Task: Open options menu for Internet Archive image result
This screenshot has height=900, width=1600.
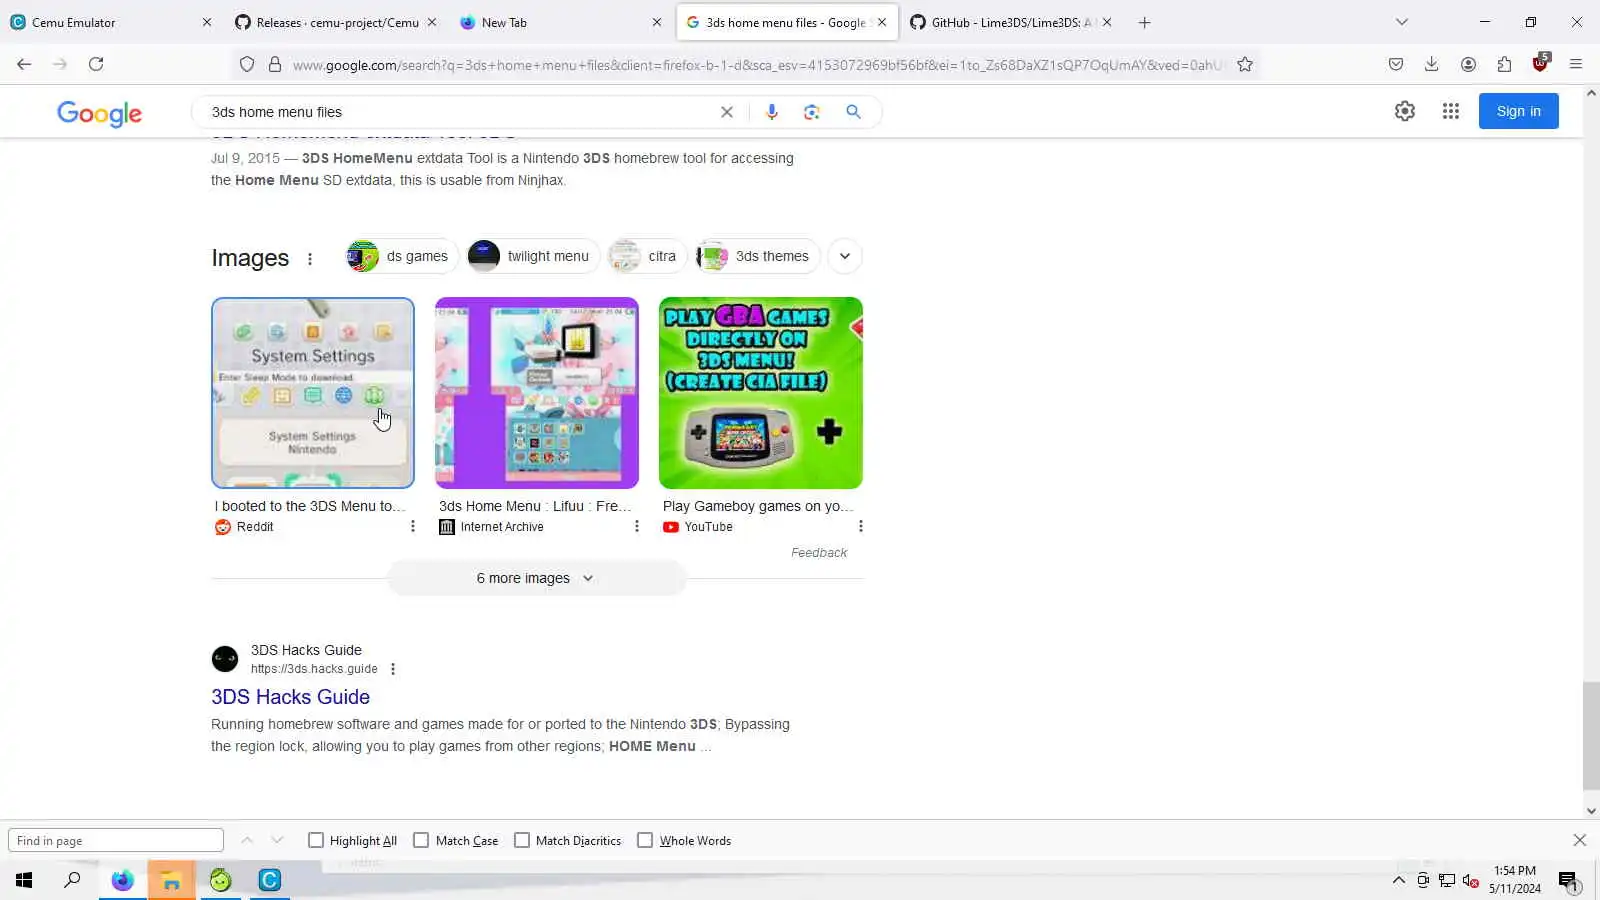Action: point(637,526)
